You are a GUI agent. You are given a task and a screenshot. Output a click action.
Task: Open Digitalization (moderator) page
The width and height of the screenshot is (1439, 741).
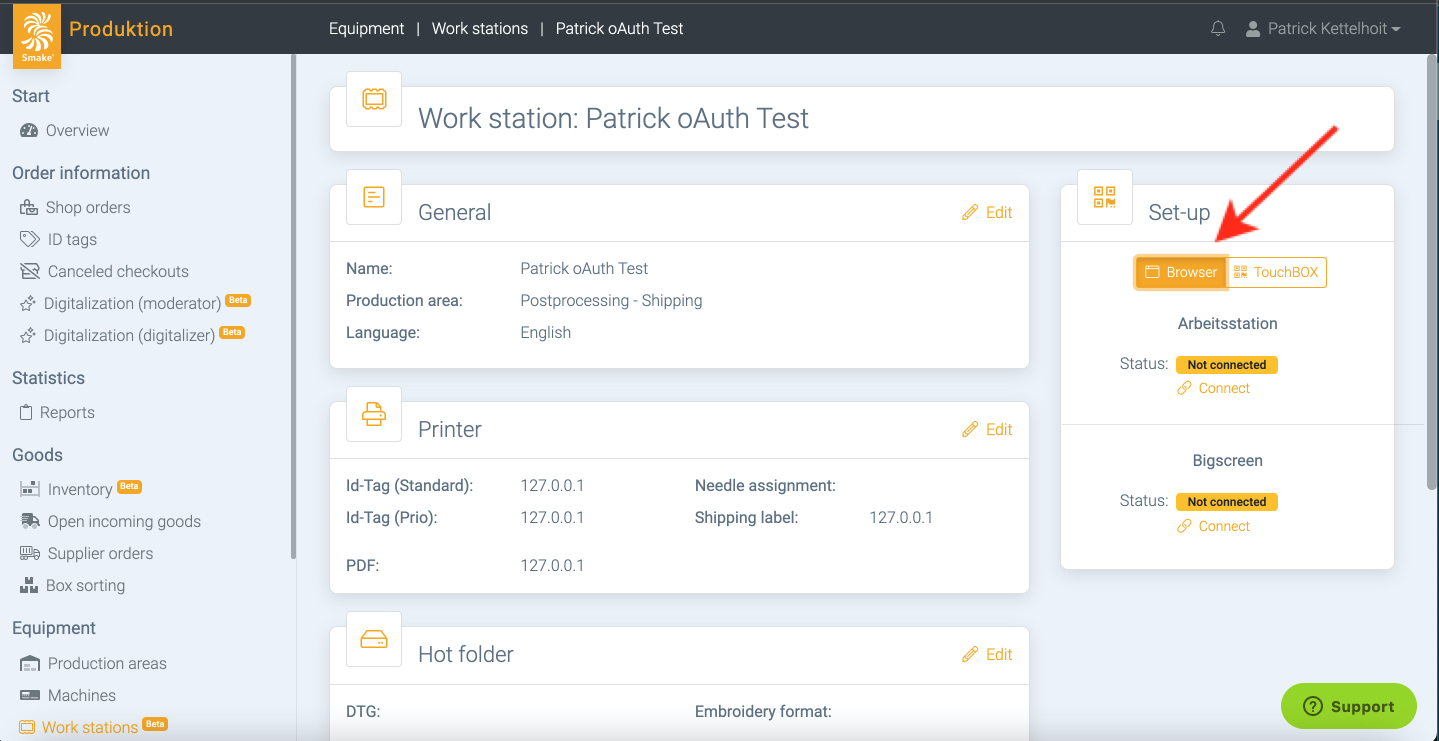coord(132,304)
